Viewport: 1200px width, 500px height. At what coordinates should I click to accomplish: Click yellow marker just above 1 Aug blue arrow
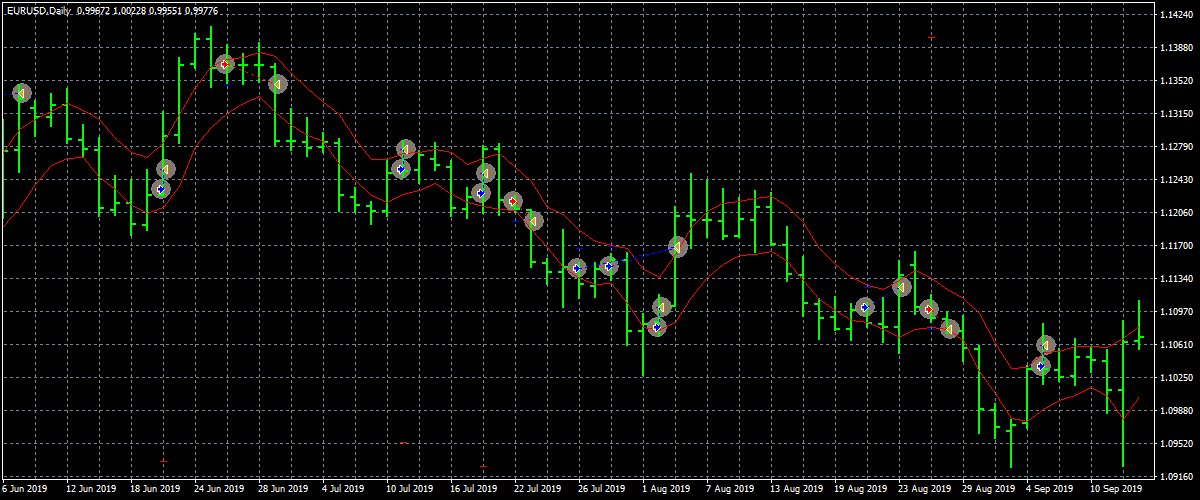[x=661, y=307]
